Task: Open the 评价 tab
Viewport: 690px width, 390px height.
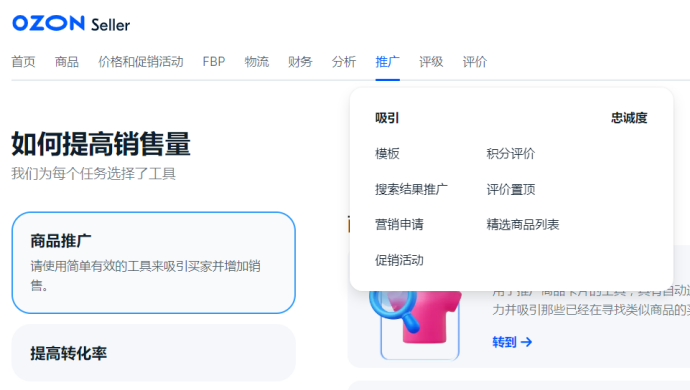Action: click(474, 62)
